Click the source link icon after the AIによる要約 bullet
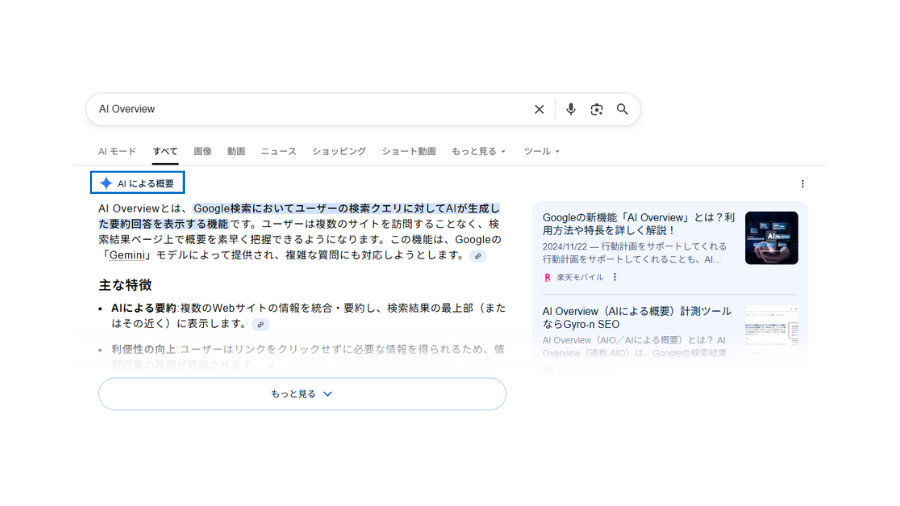 [x=260, y=324]
